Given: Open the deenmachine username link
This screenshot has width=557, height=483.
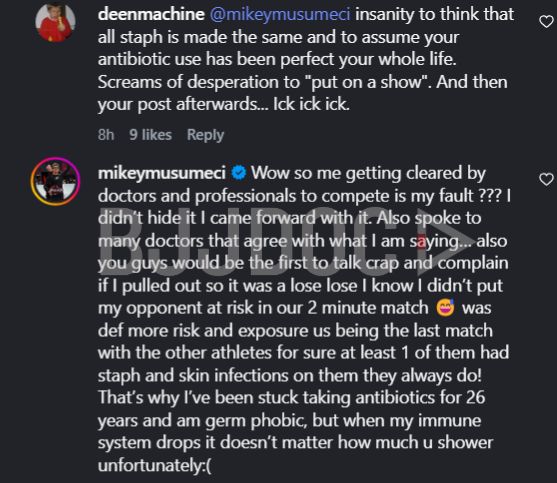Looking at the screenshot, I should point(151,15).
